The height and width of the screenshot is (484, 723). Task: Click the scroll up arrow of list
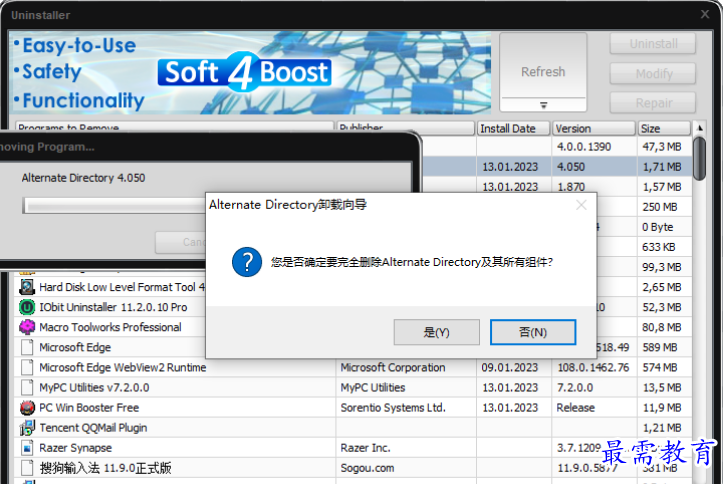click(x=699, y=128)
